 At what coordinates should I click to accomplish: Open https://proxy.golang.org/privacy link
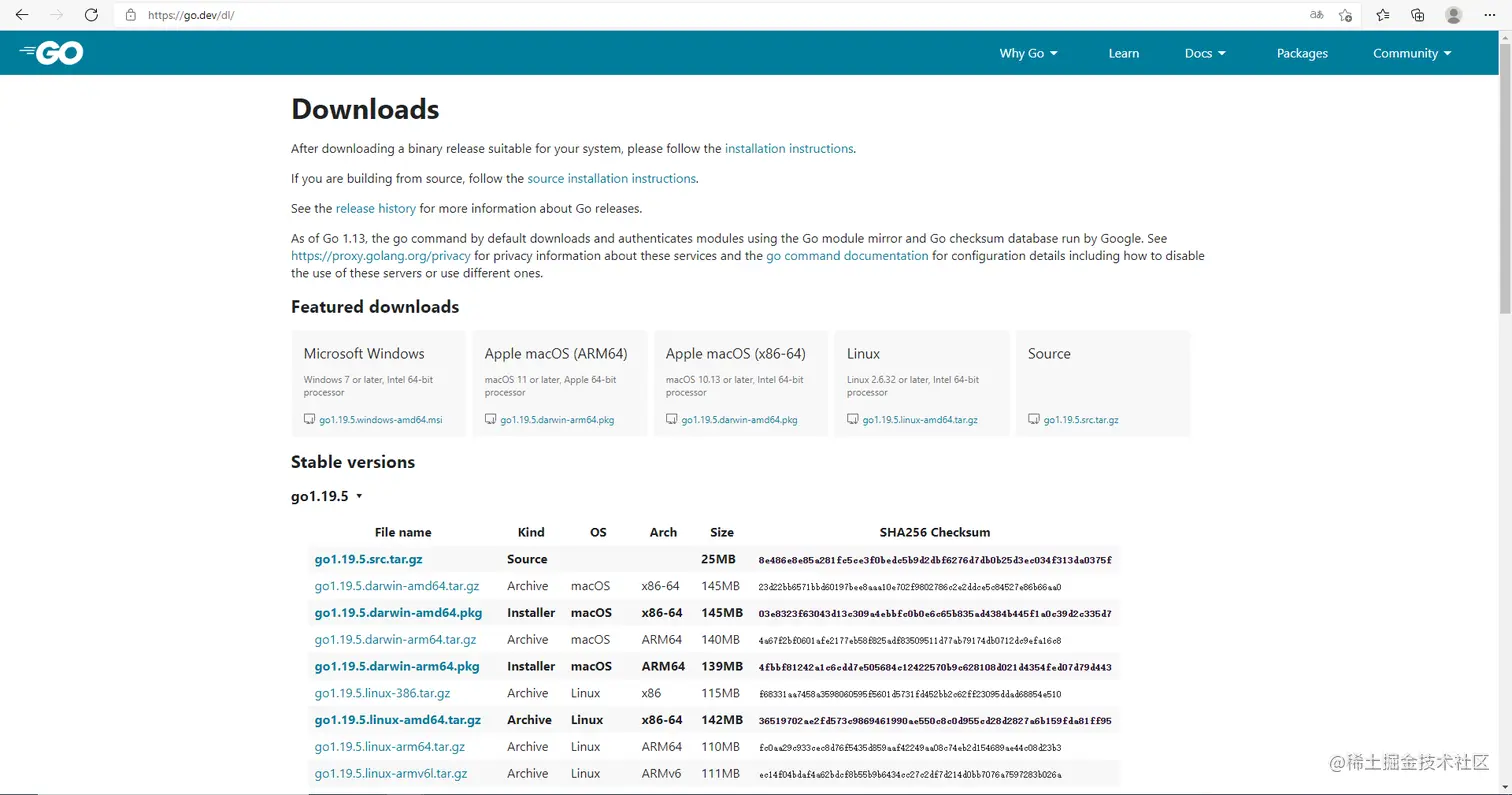(x=381, y=256)
